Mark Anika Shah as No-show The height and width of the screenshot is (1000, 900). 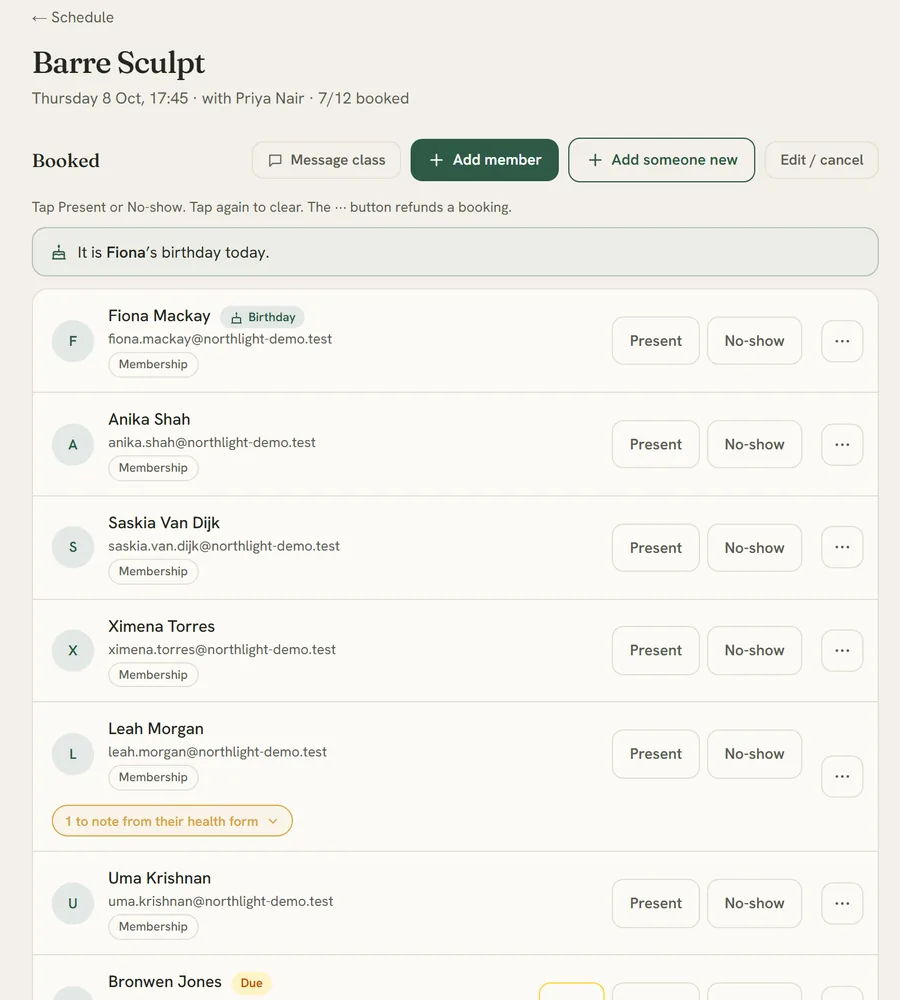click(x=755, y=444)
